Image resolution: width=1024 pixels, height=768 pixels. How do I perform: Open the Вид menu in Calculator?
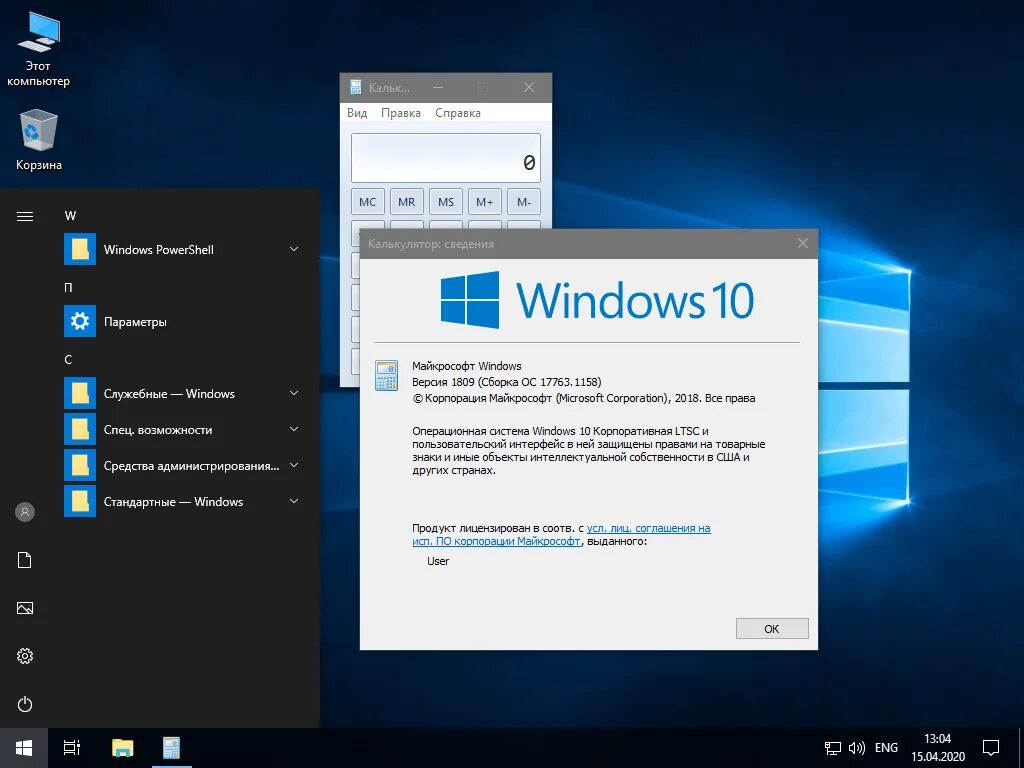coord(357,113)
